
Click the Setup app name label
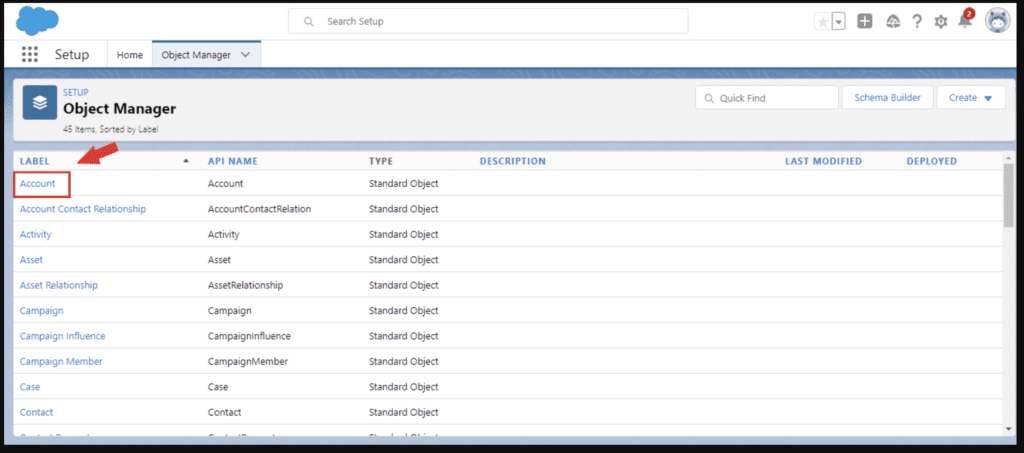coord(72,55)
